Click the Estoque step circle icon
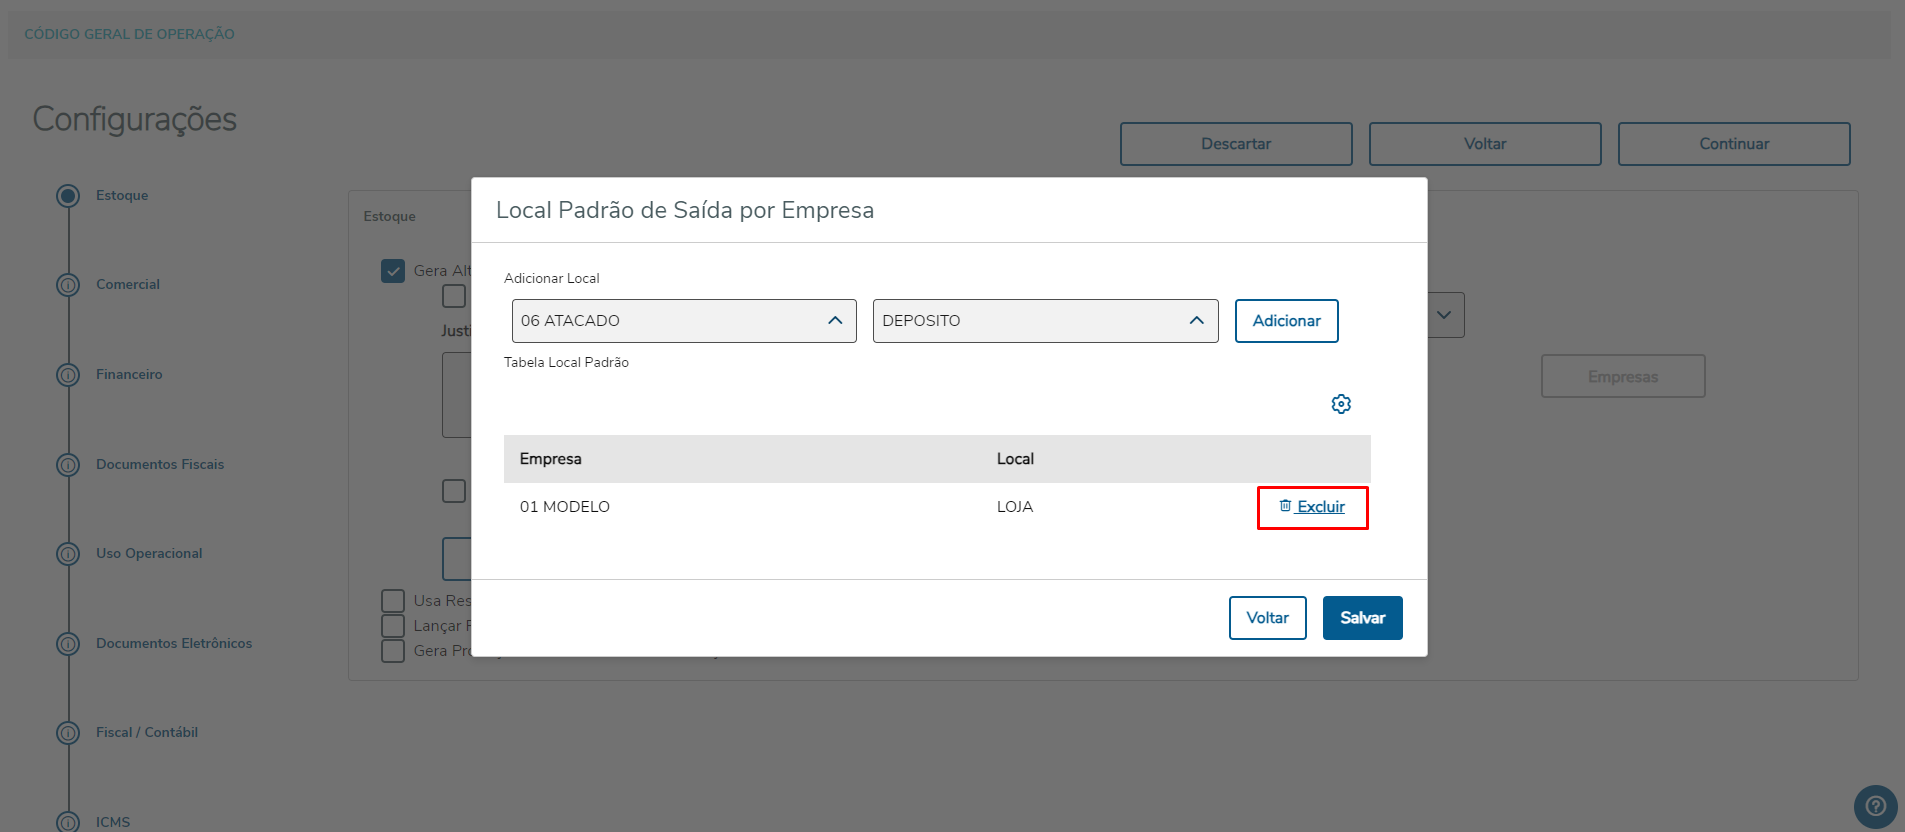The width and height of the screenshot is (1905, 832). (x=68, y=196)
